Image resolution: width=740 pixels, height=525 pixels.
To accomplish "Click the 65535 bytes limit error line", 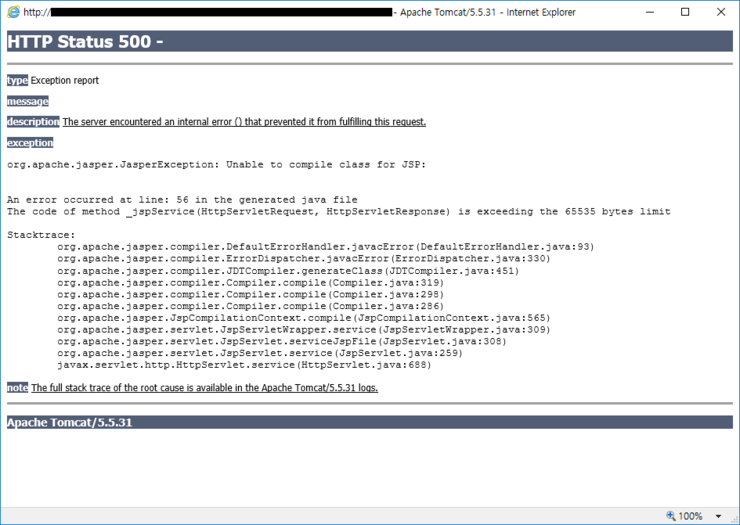I will [338, 212].
